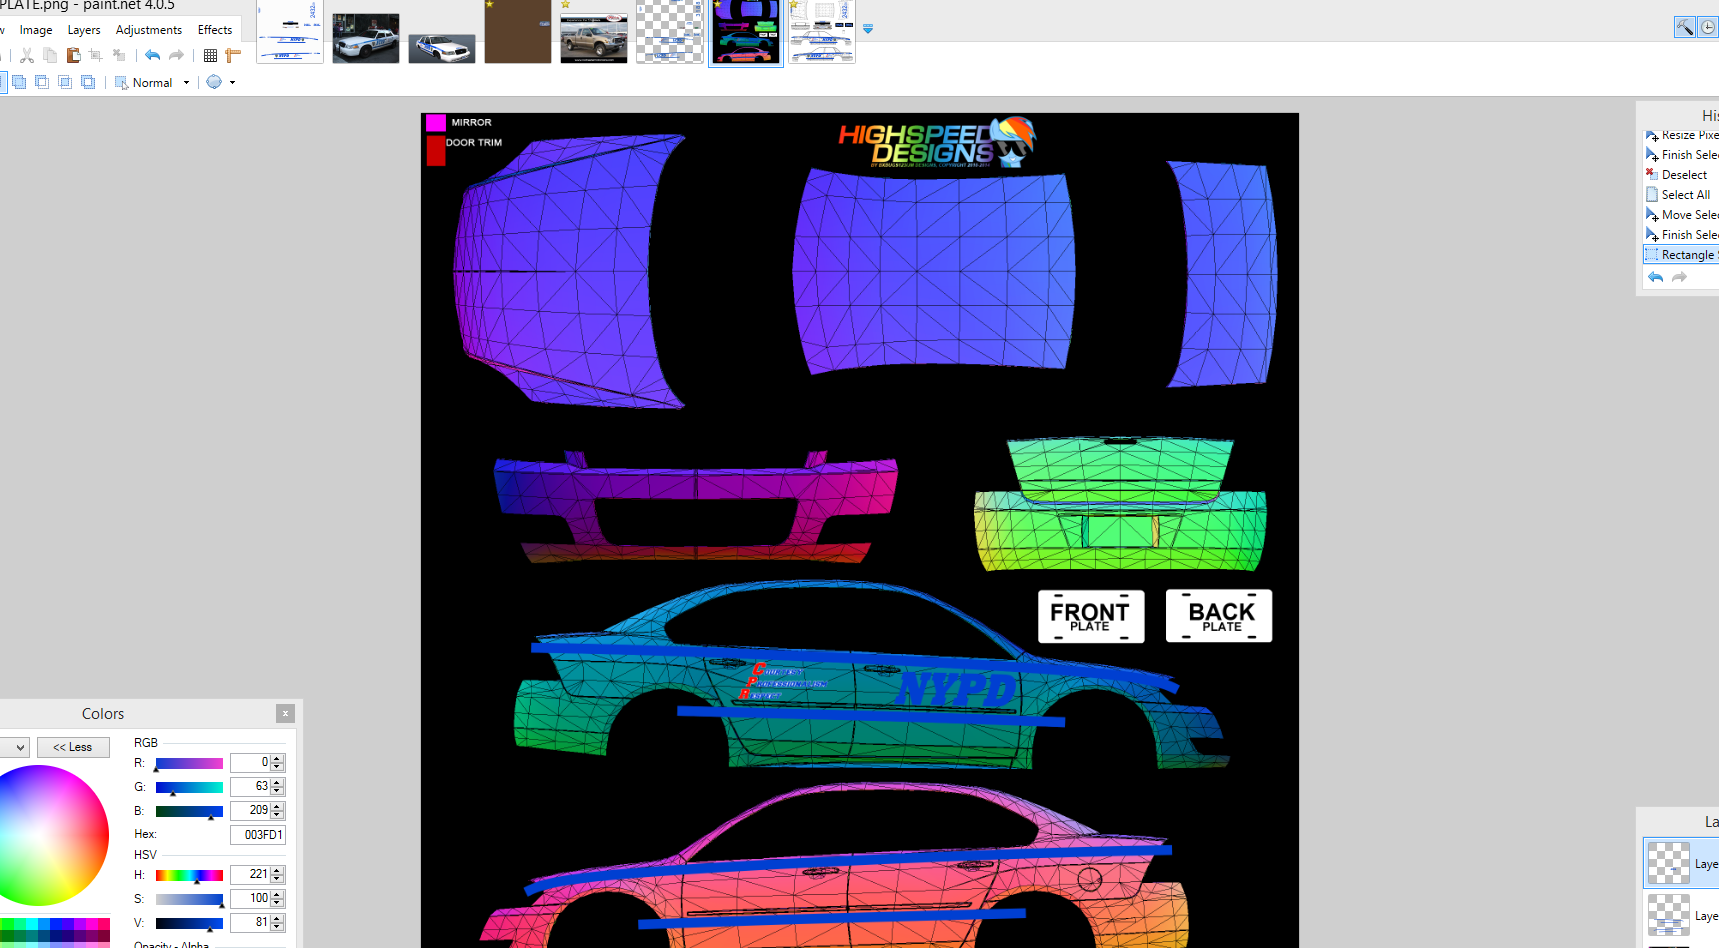Image resolution: width=1719 pixels, height=948 pixels.
Task: Click the Redo arrow in toolbar
Action: [x=176, y=56]
